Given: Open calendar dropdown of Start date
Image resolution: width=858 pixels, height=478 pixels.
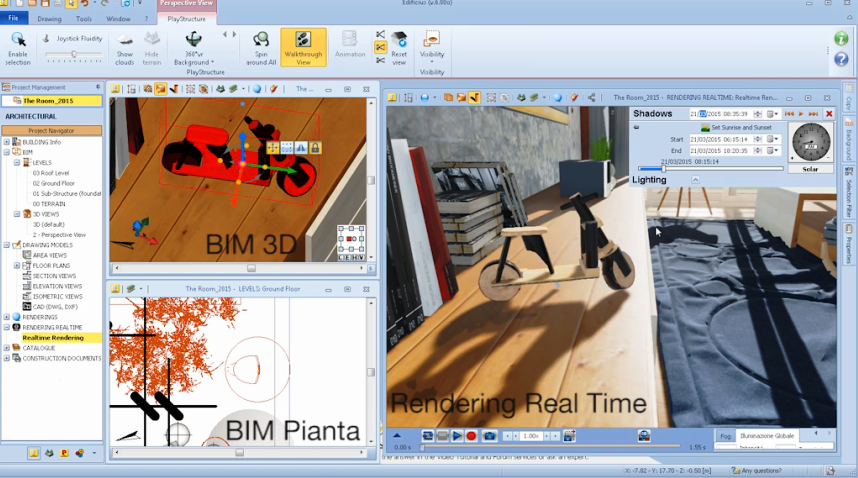Looking at the screenshot, I should (x=772, y=139).
